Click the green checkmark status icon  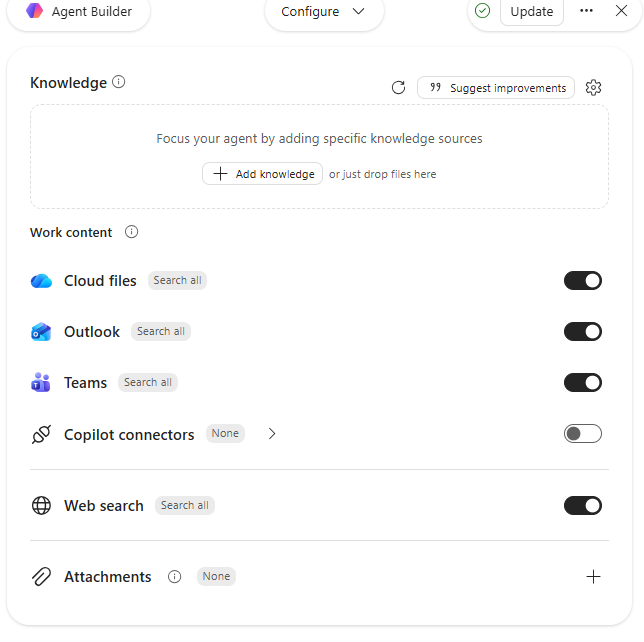[x=482, y=11]
